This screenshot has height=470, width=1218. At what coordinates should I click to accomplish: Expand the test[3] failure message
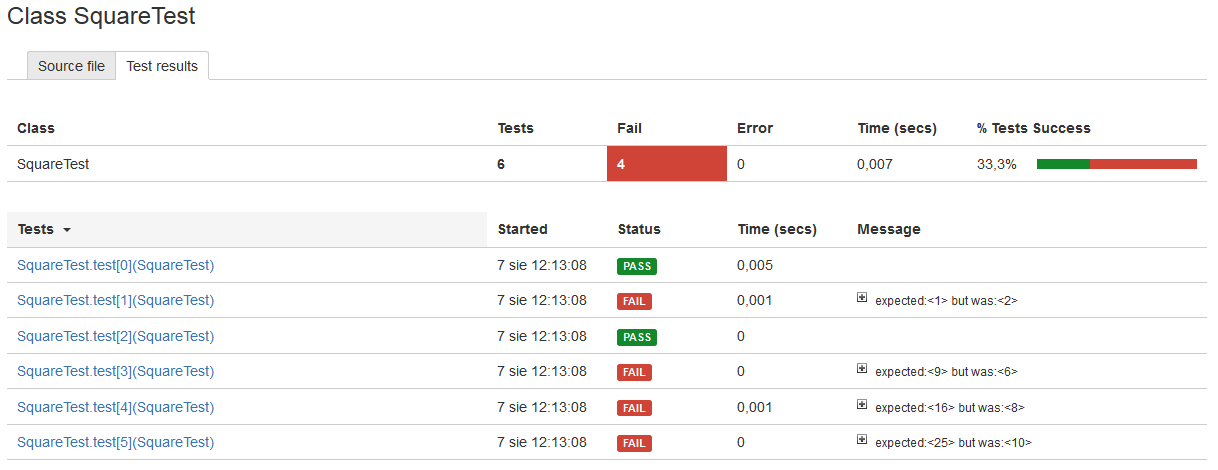pos(862,369)
